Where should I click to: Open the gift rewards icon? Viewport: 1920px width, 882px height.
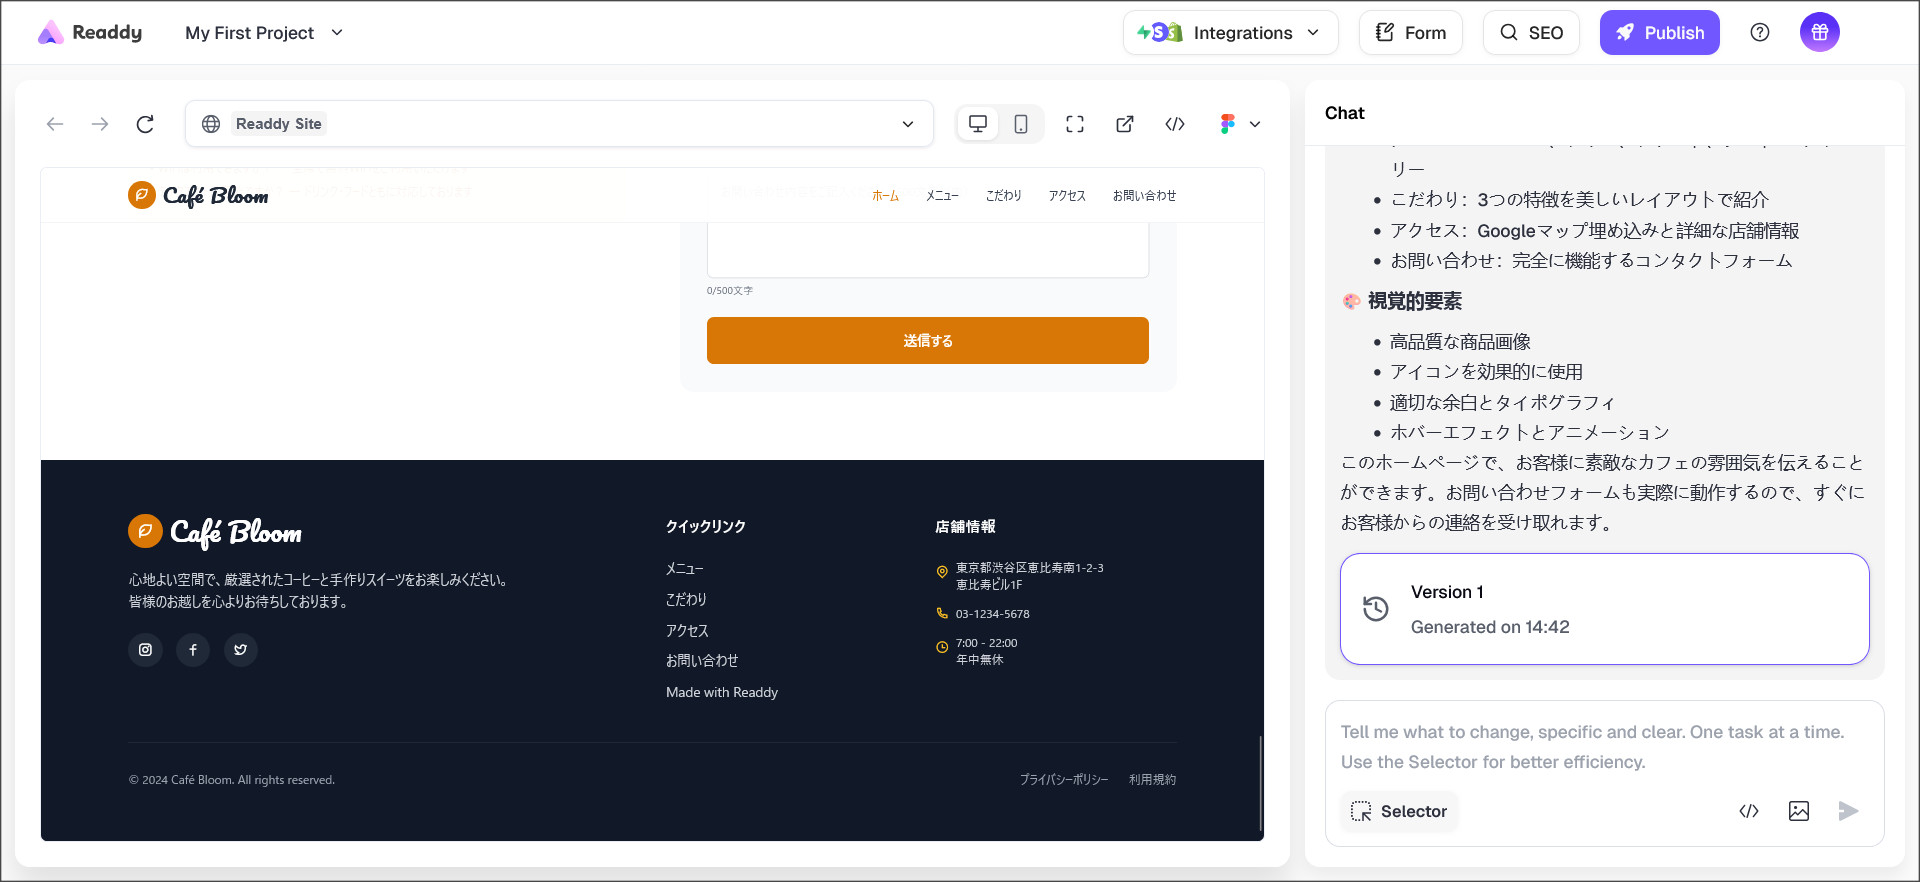[x=1819, y=33]
